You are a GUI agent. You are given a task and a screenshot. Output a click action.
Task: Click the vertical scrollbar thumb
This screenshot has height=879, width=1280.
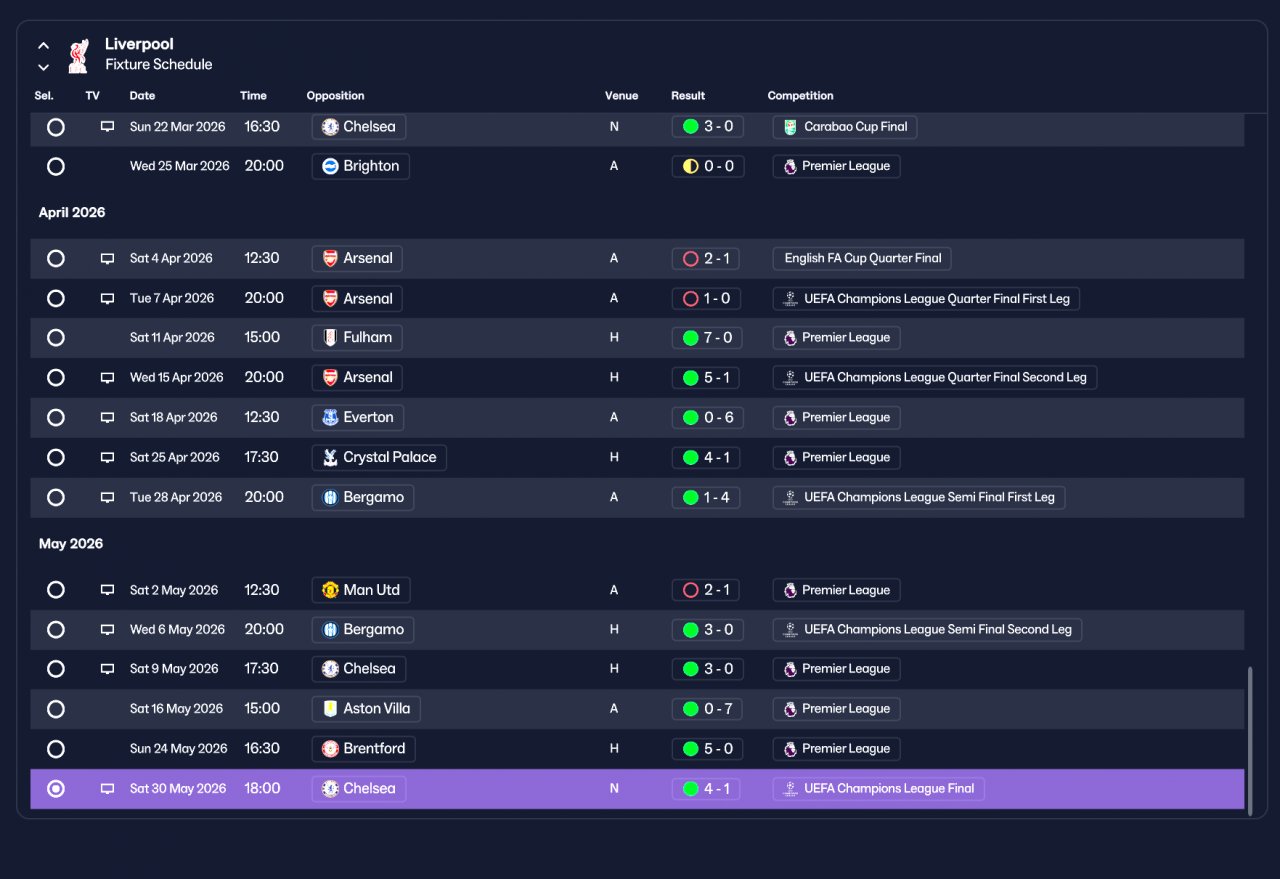point(1250,742)
